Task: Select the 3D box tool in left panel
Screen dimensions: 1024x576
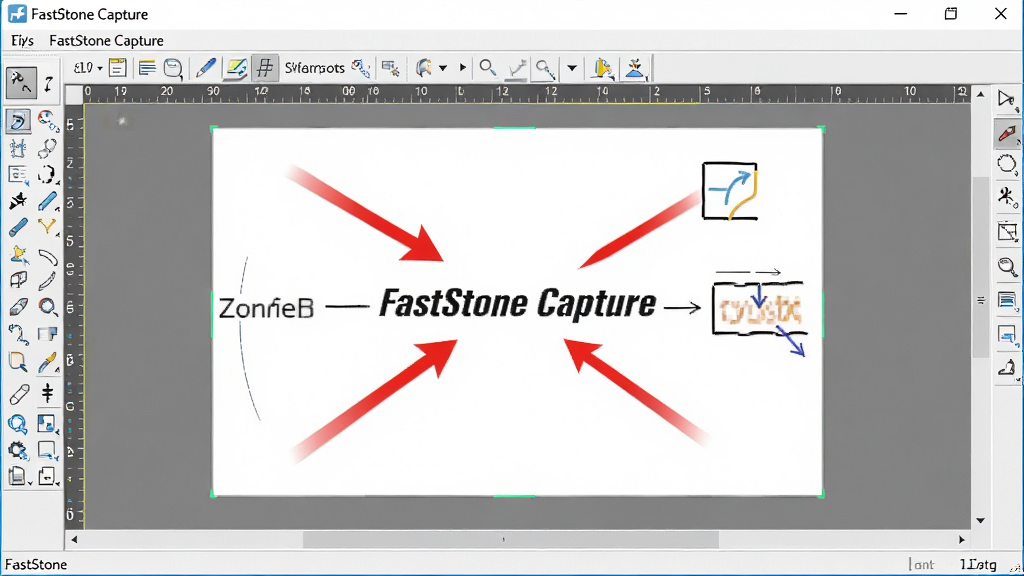Action: coord(18,281)
